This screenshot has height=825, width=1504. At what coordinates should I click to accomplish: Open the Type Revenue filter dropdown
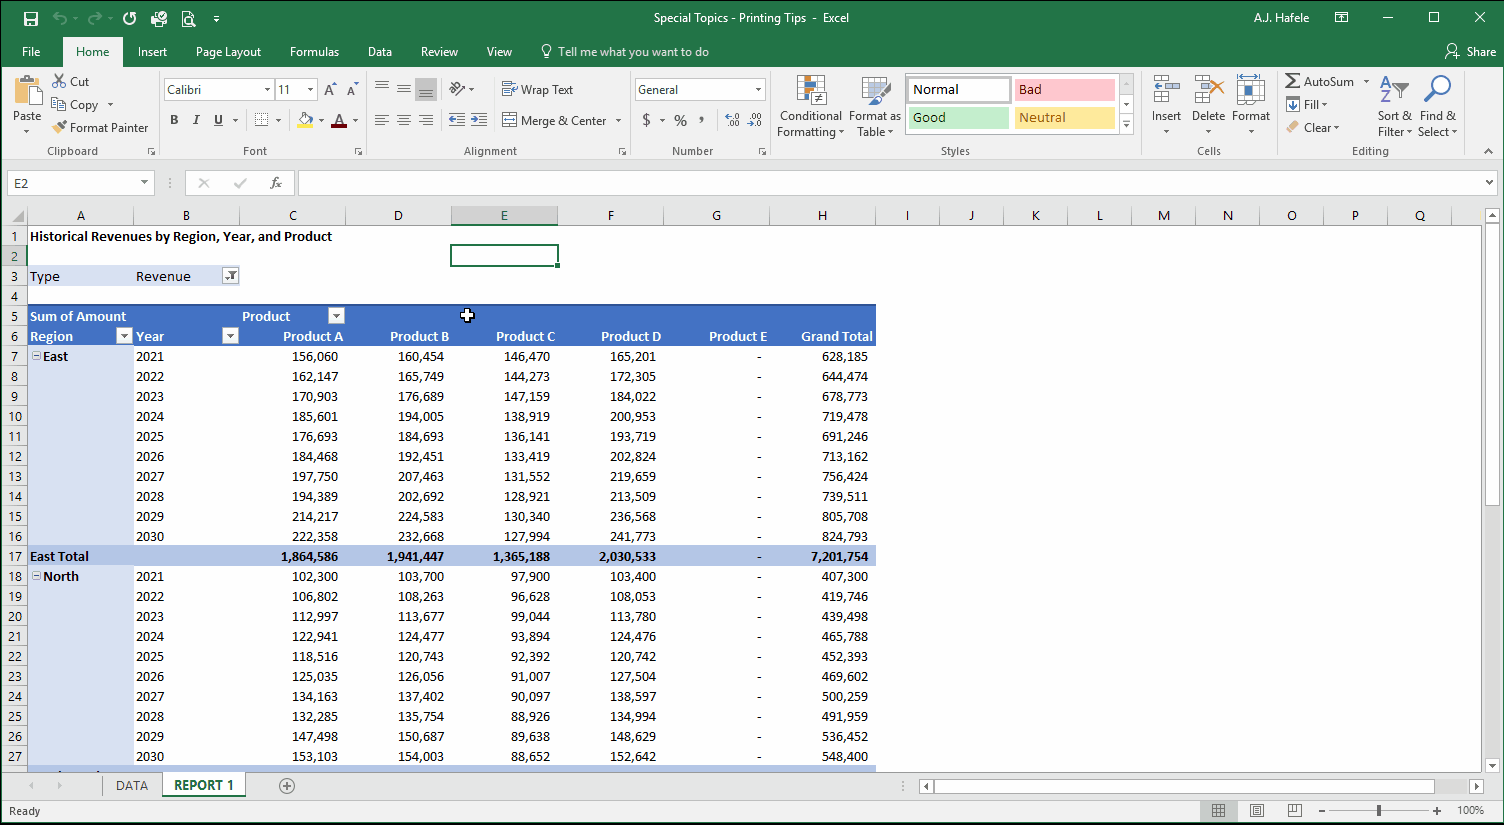click(230, 276)
